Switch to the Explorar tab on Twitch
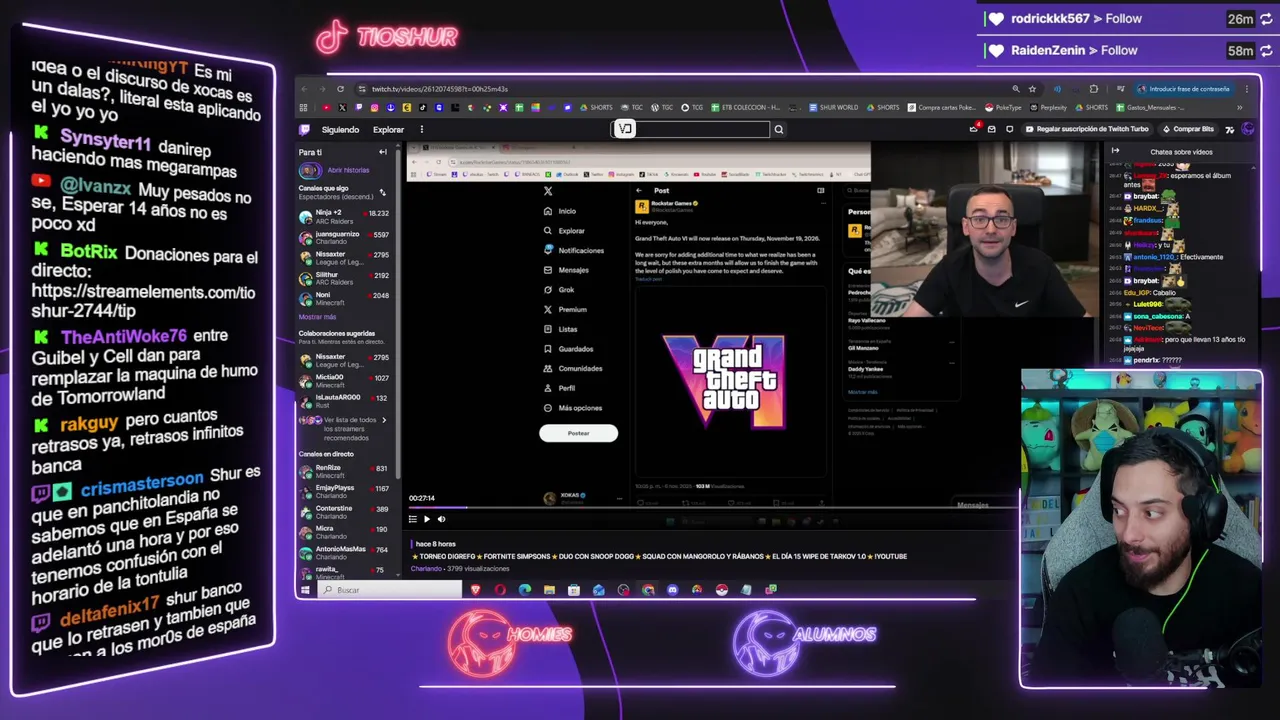 click(x=388, y=129)
